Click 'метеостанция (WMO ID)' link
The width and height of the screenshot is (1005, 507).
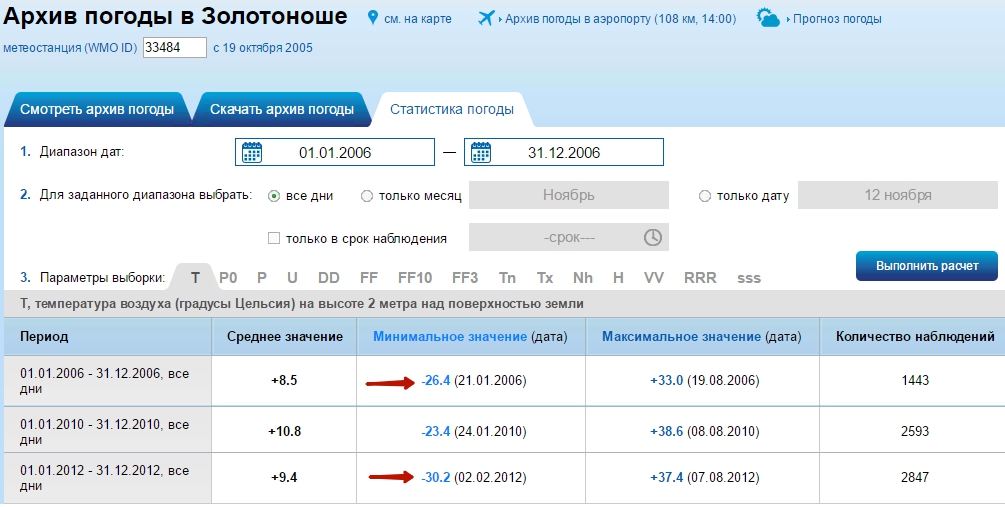71,47
